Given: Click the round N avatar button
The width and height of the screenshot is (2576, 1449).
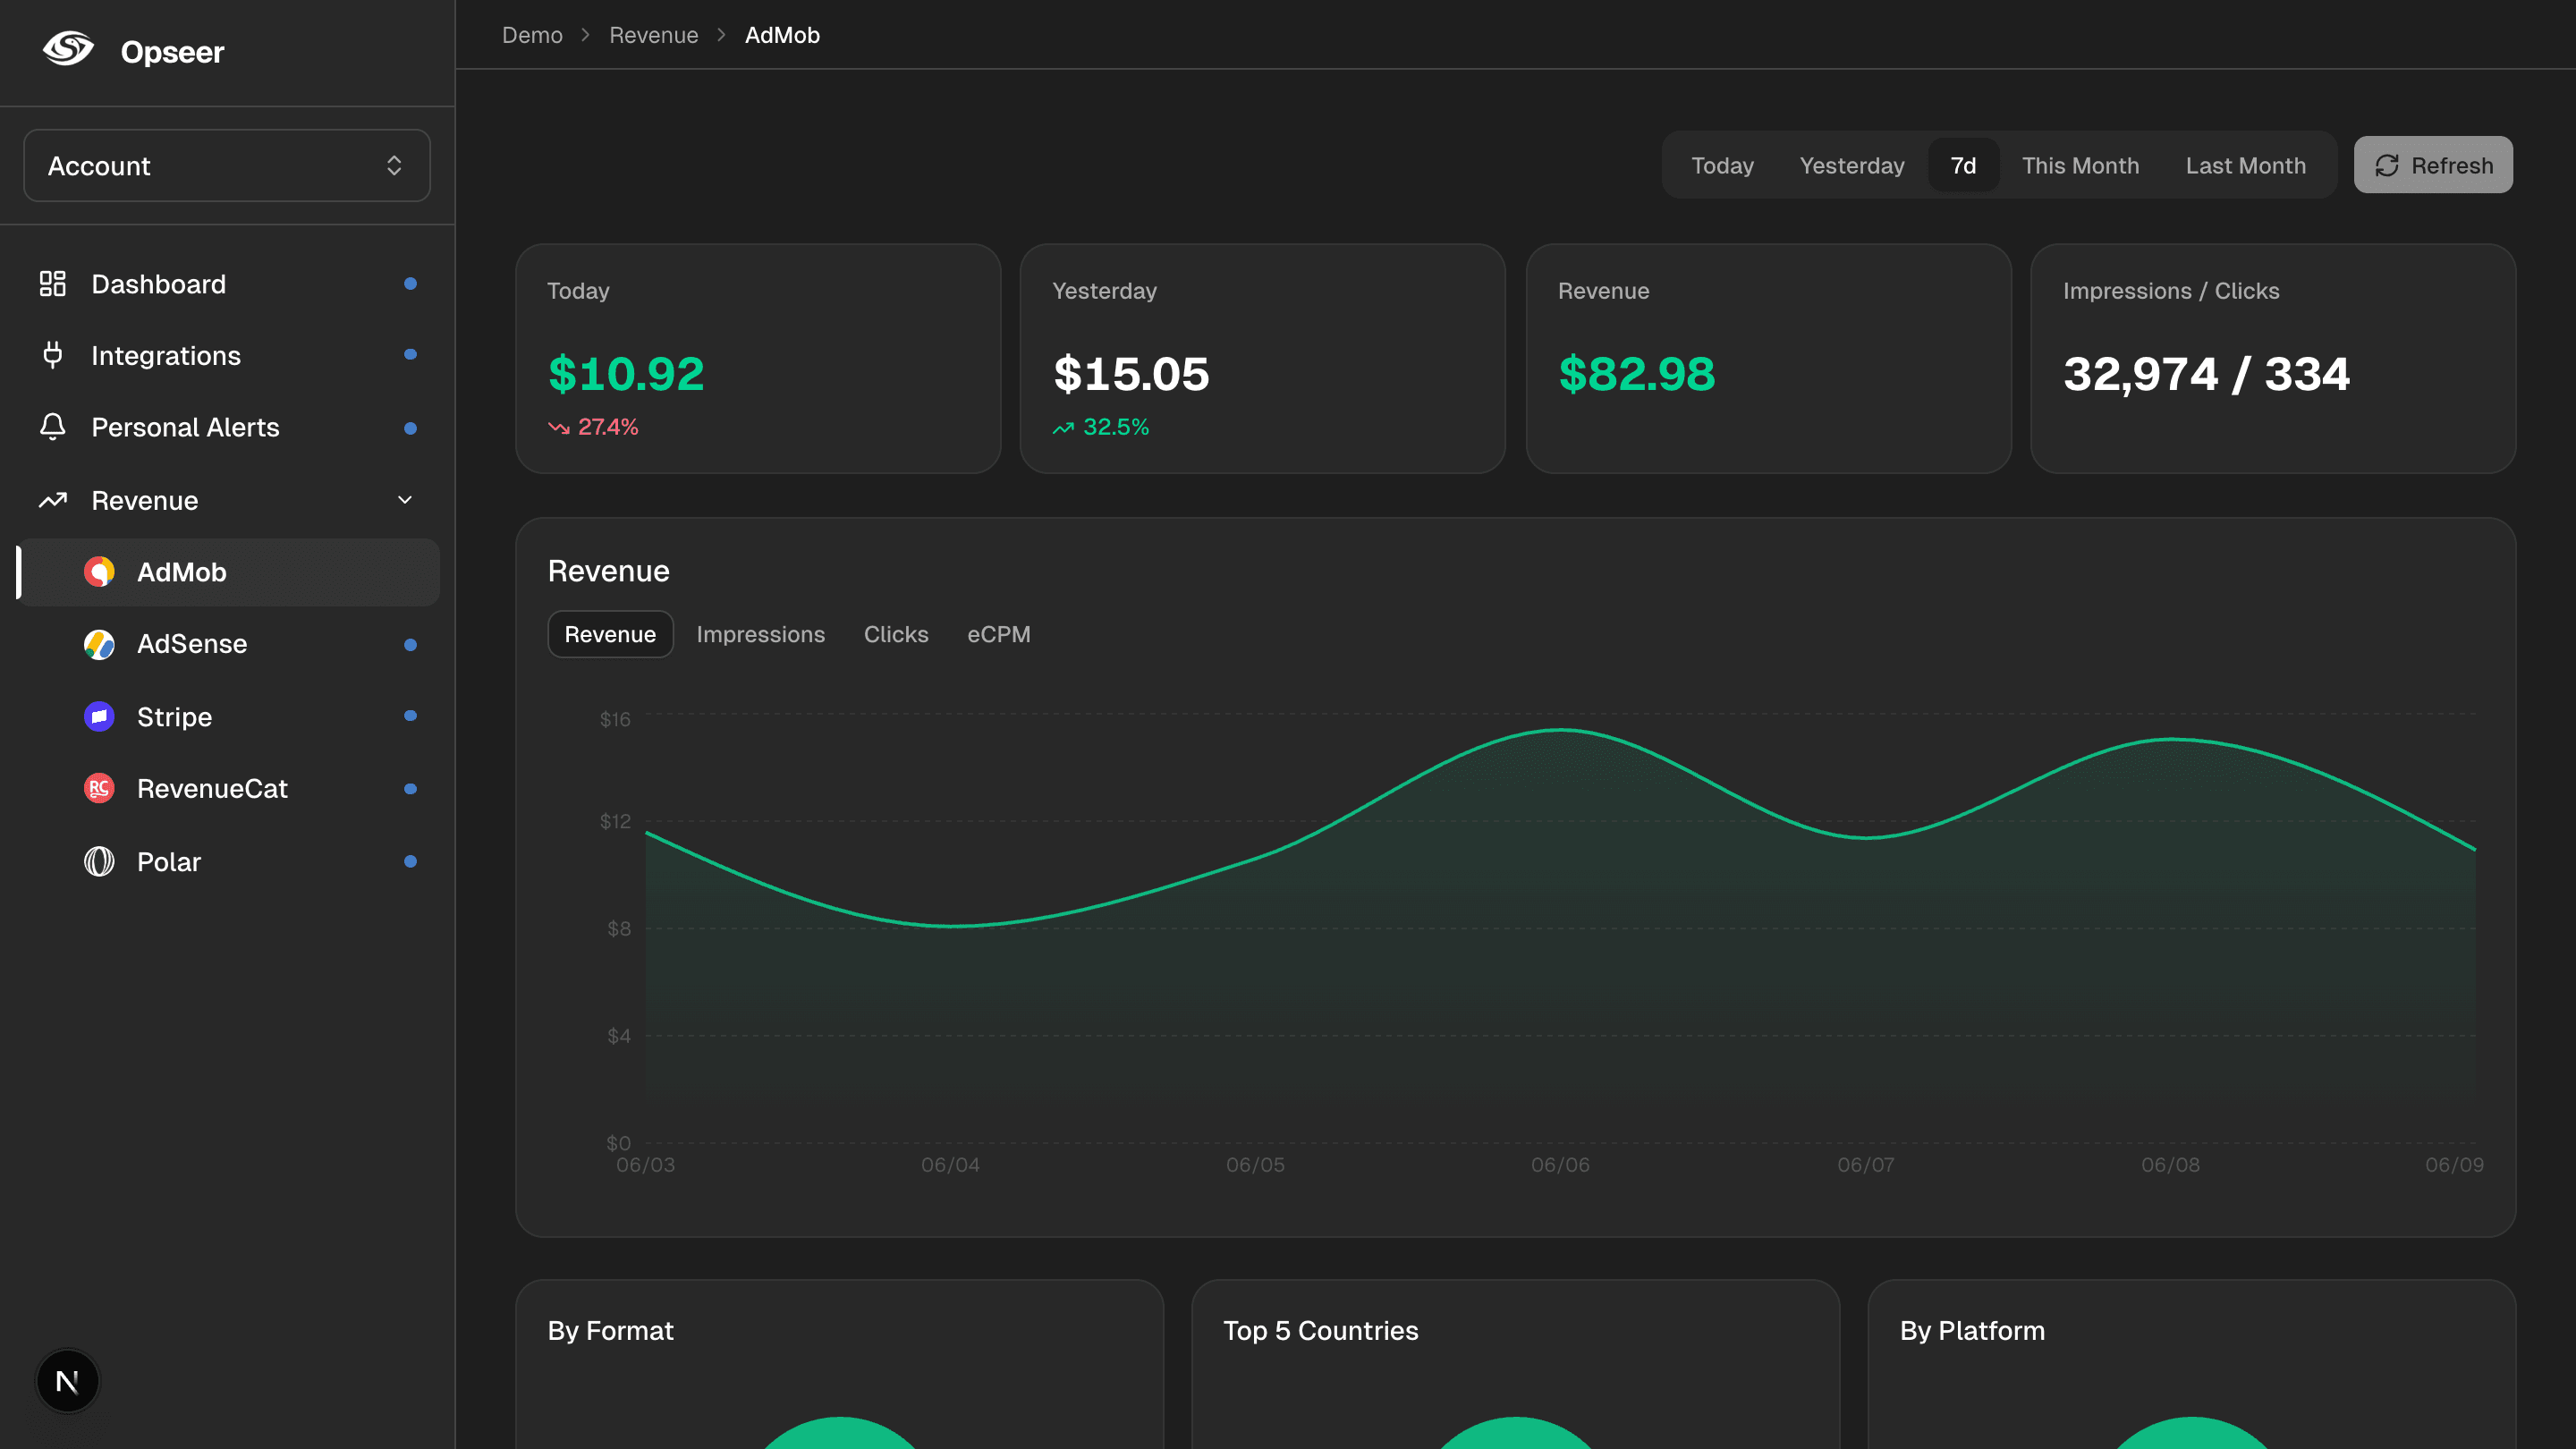Looking at the screenshot, I should [x=68, y=1381].
